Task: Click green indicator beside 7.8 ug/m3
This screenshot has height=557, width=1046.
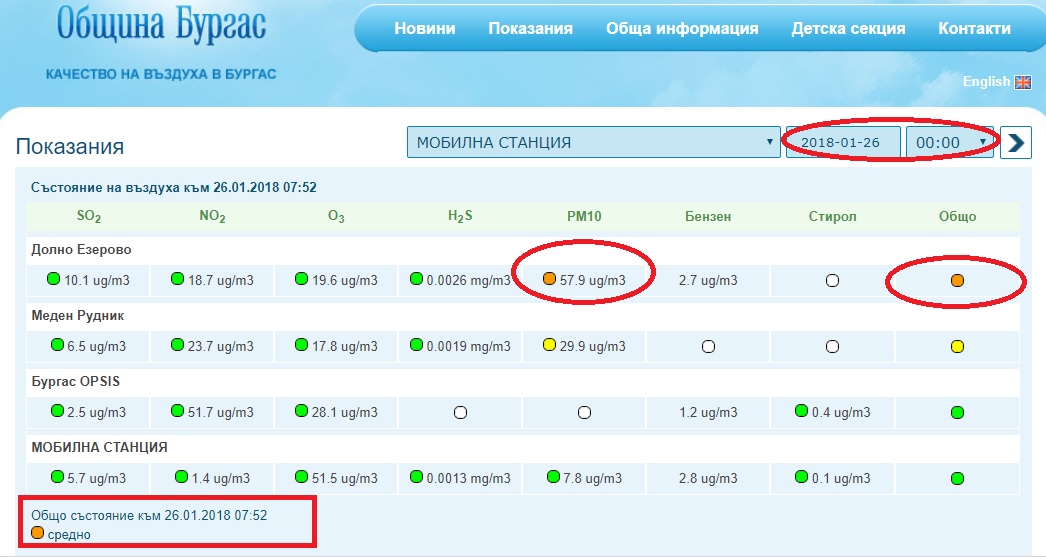Action: pyautogui.click(x=553, y=477)
